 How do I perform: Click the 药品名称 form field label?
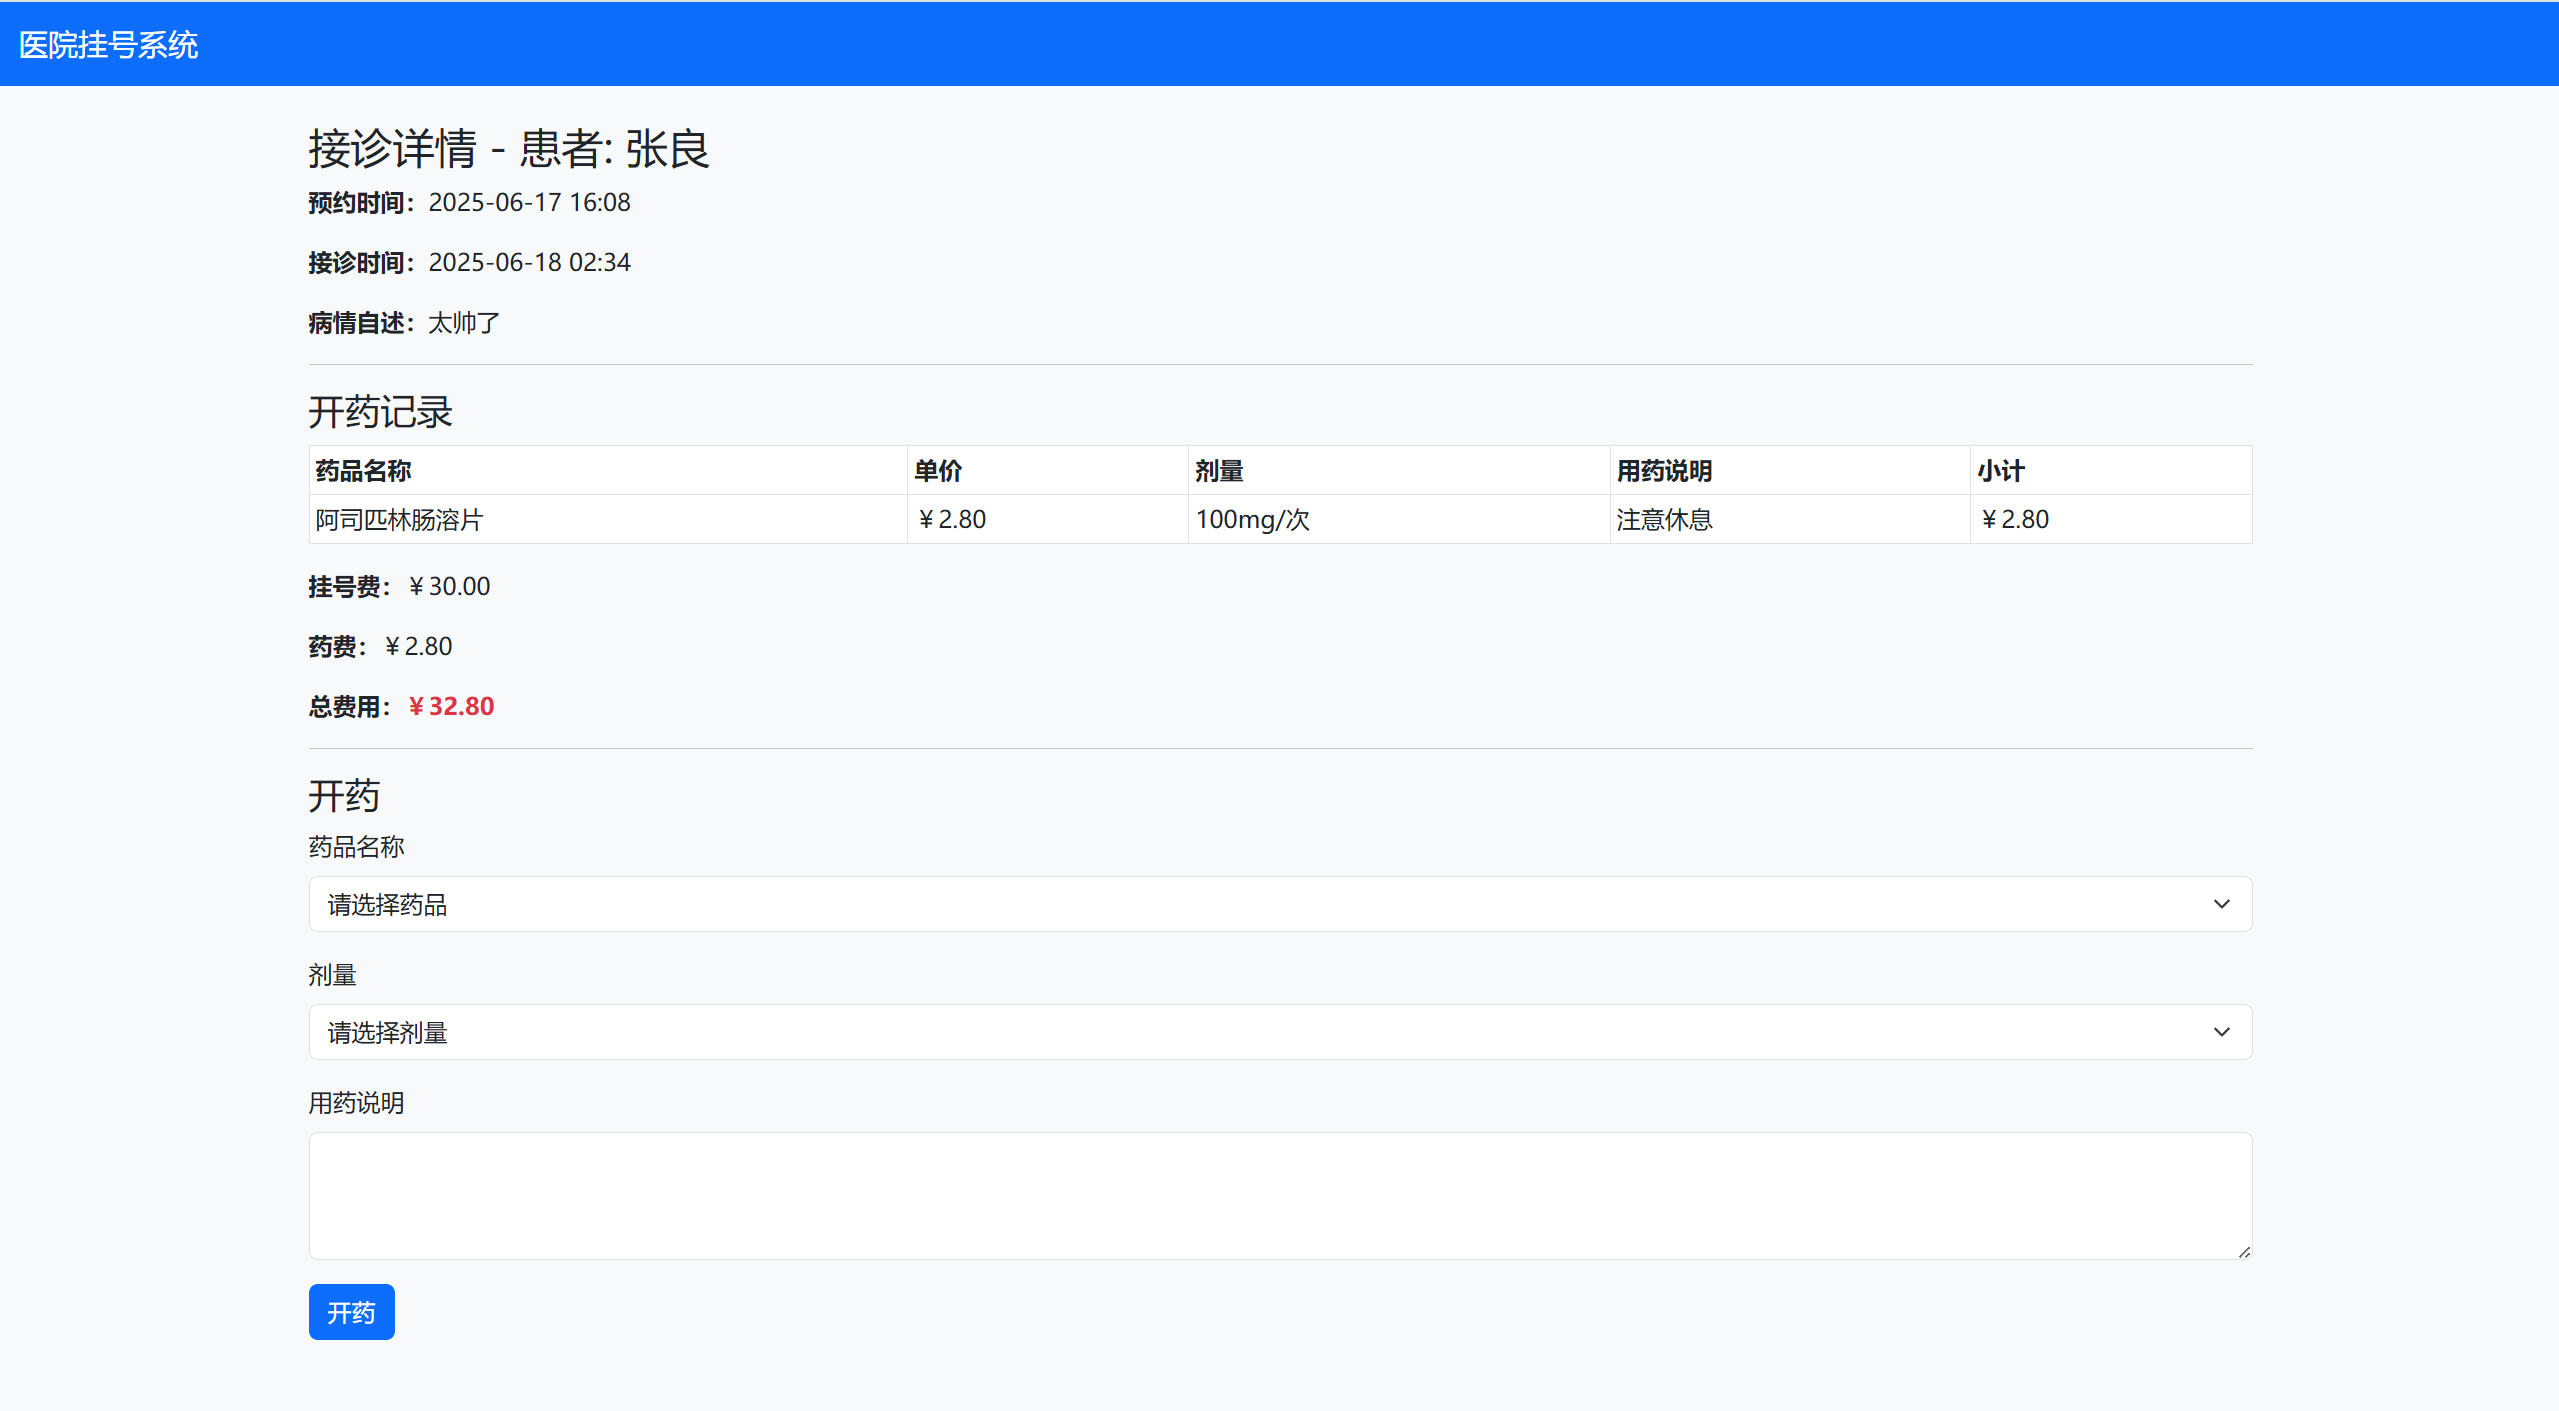point(356,847)
